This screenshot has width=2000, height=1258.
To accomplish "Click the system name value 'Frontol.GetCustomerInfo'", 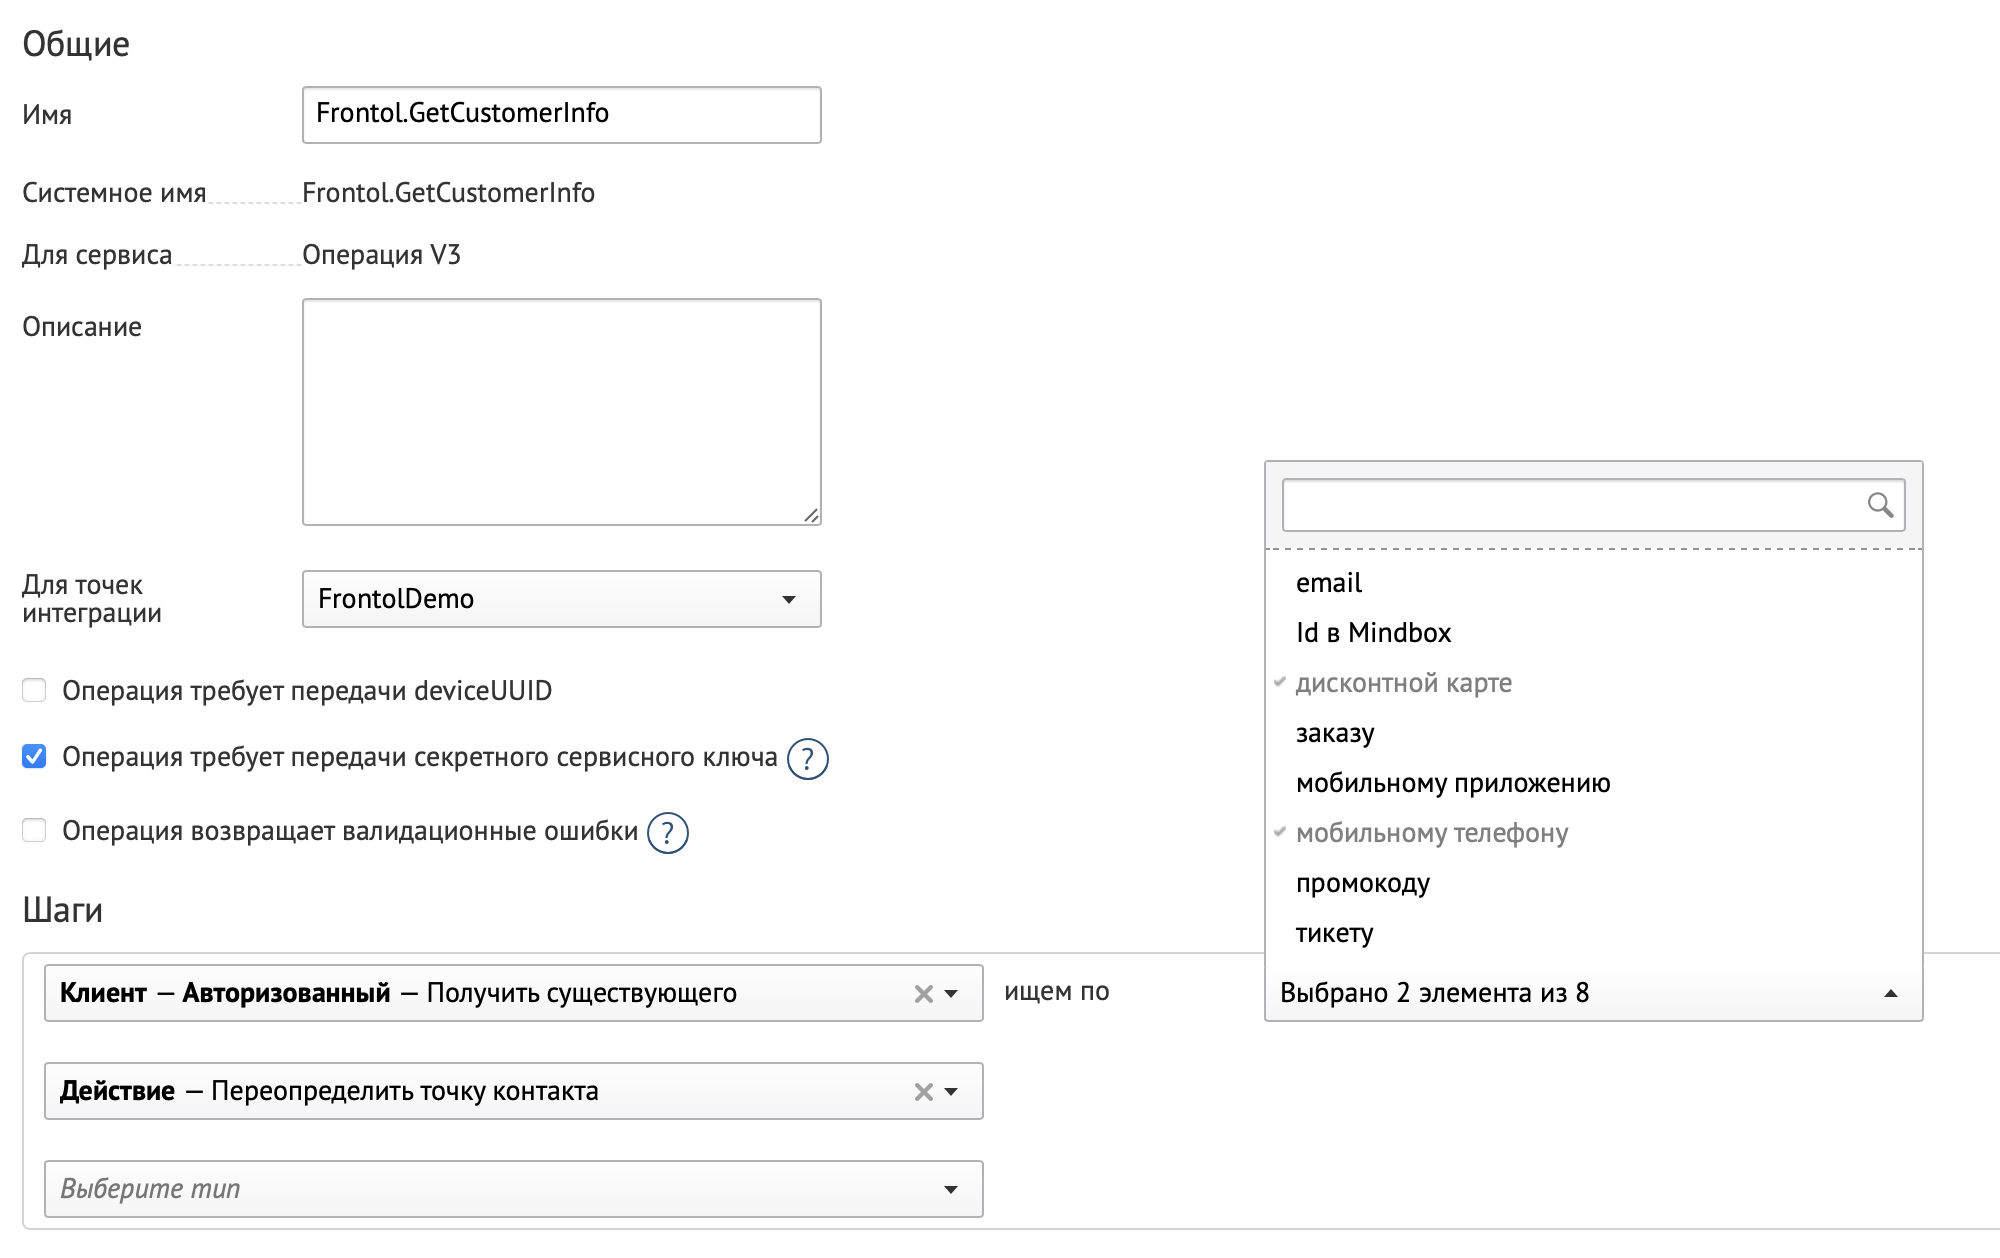I will point(448,193).
